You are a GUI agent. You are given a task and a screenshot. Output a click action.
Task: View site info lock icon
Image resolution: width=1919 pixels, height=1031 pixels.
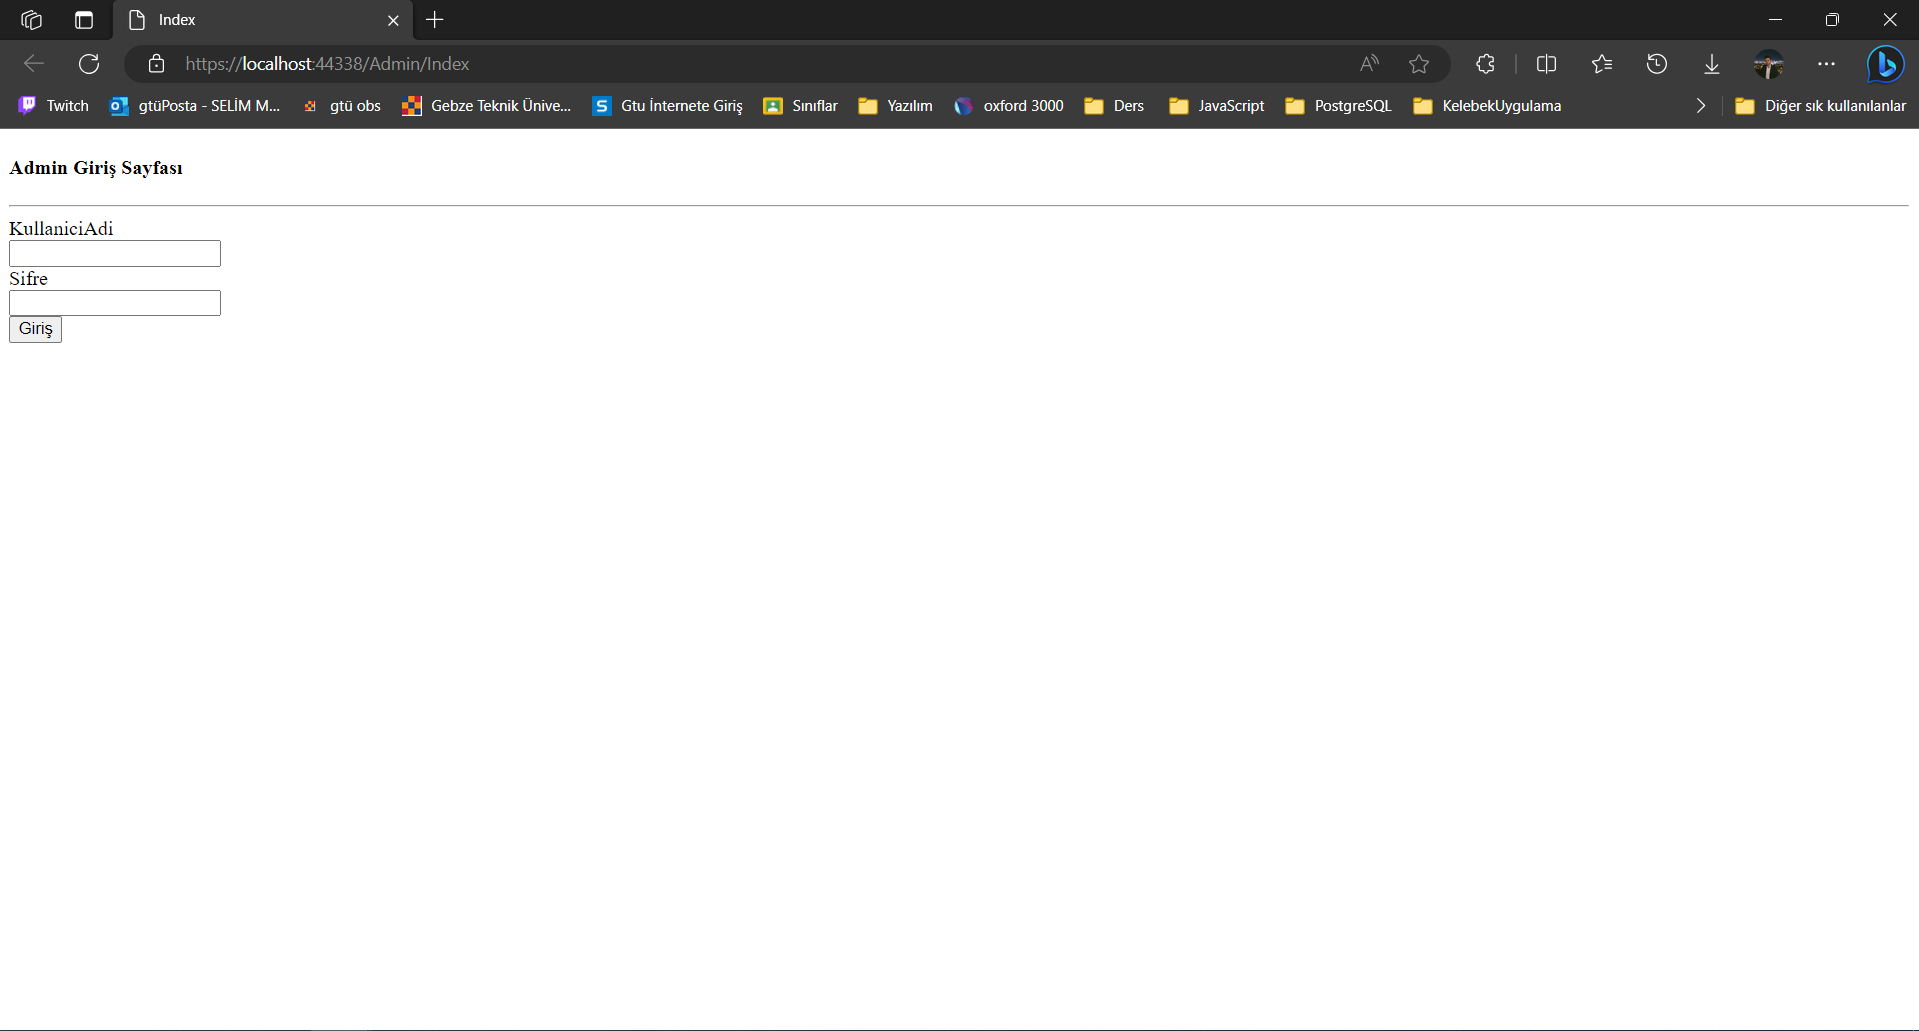(x=156, y=64)
